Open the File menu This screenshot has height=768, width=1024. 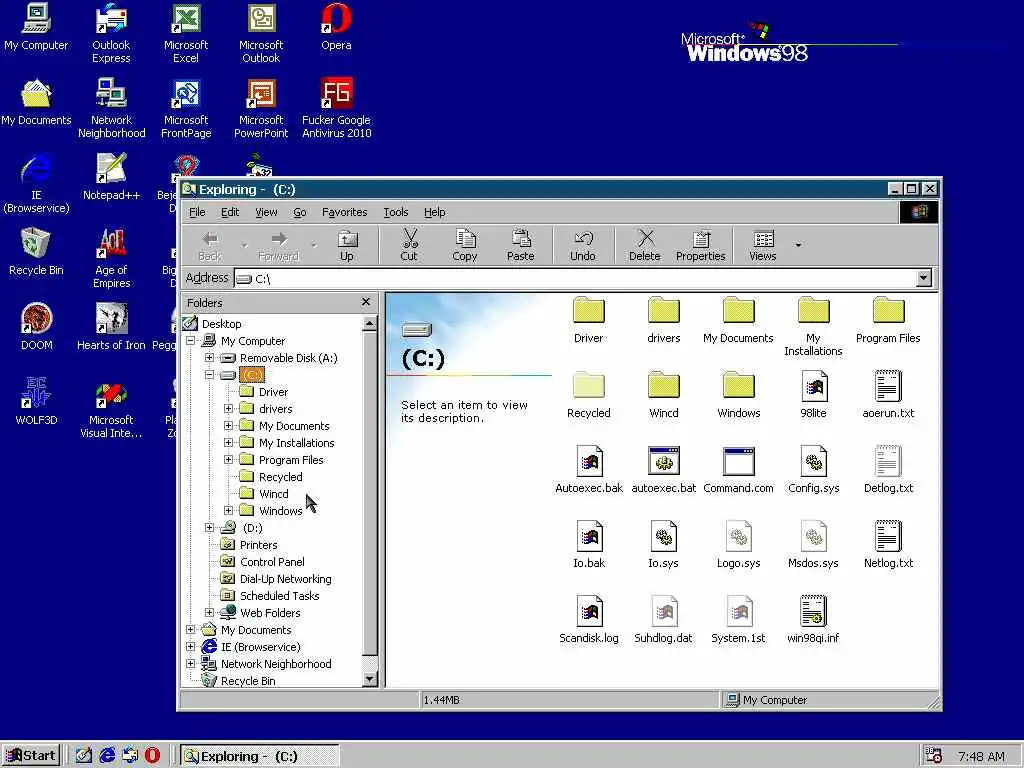197,212
